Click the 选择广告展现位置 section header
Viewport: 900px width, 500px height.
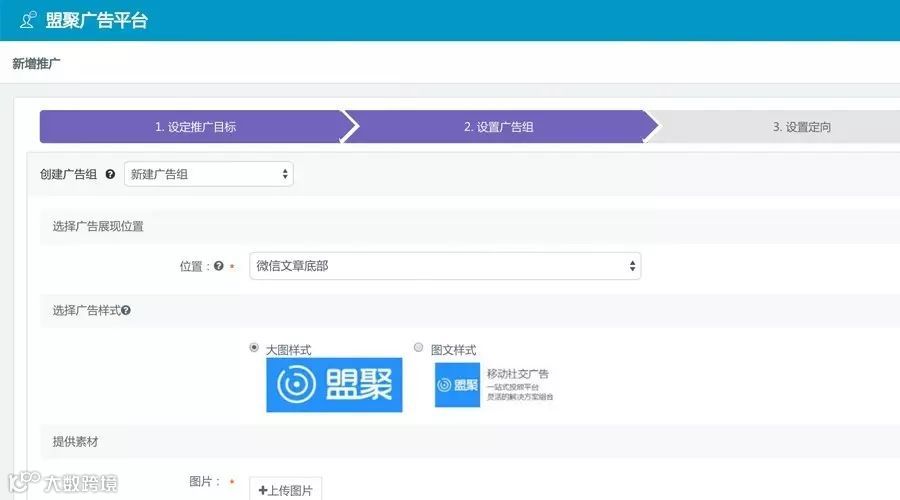[x=98, y=226]
